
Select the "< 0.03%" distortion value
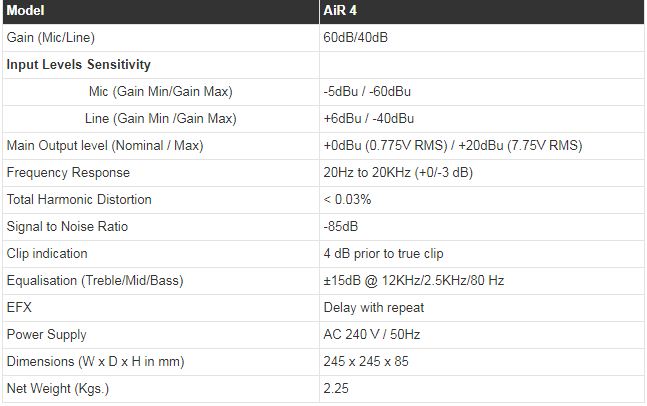(x=347, y=200)
